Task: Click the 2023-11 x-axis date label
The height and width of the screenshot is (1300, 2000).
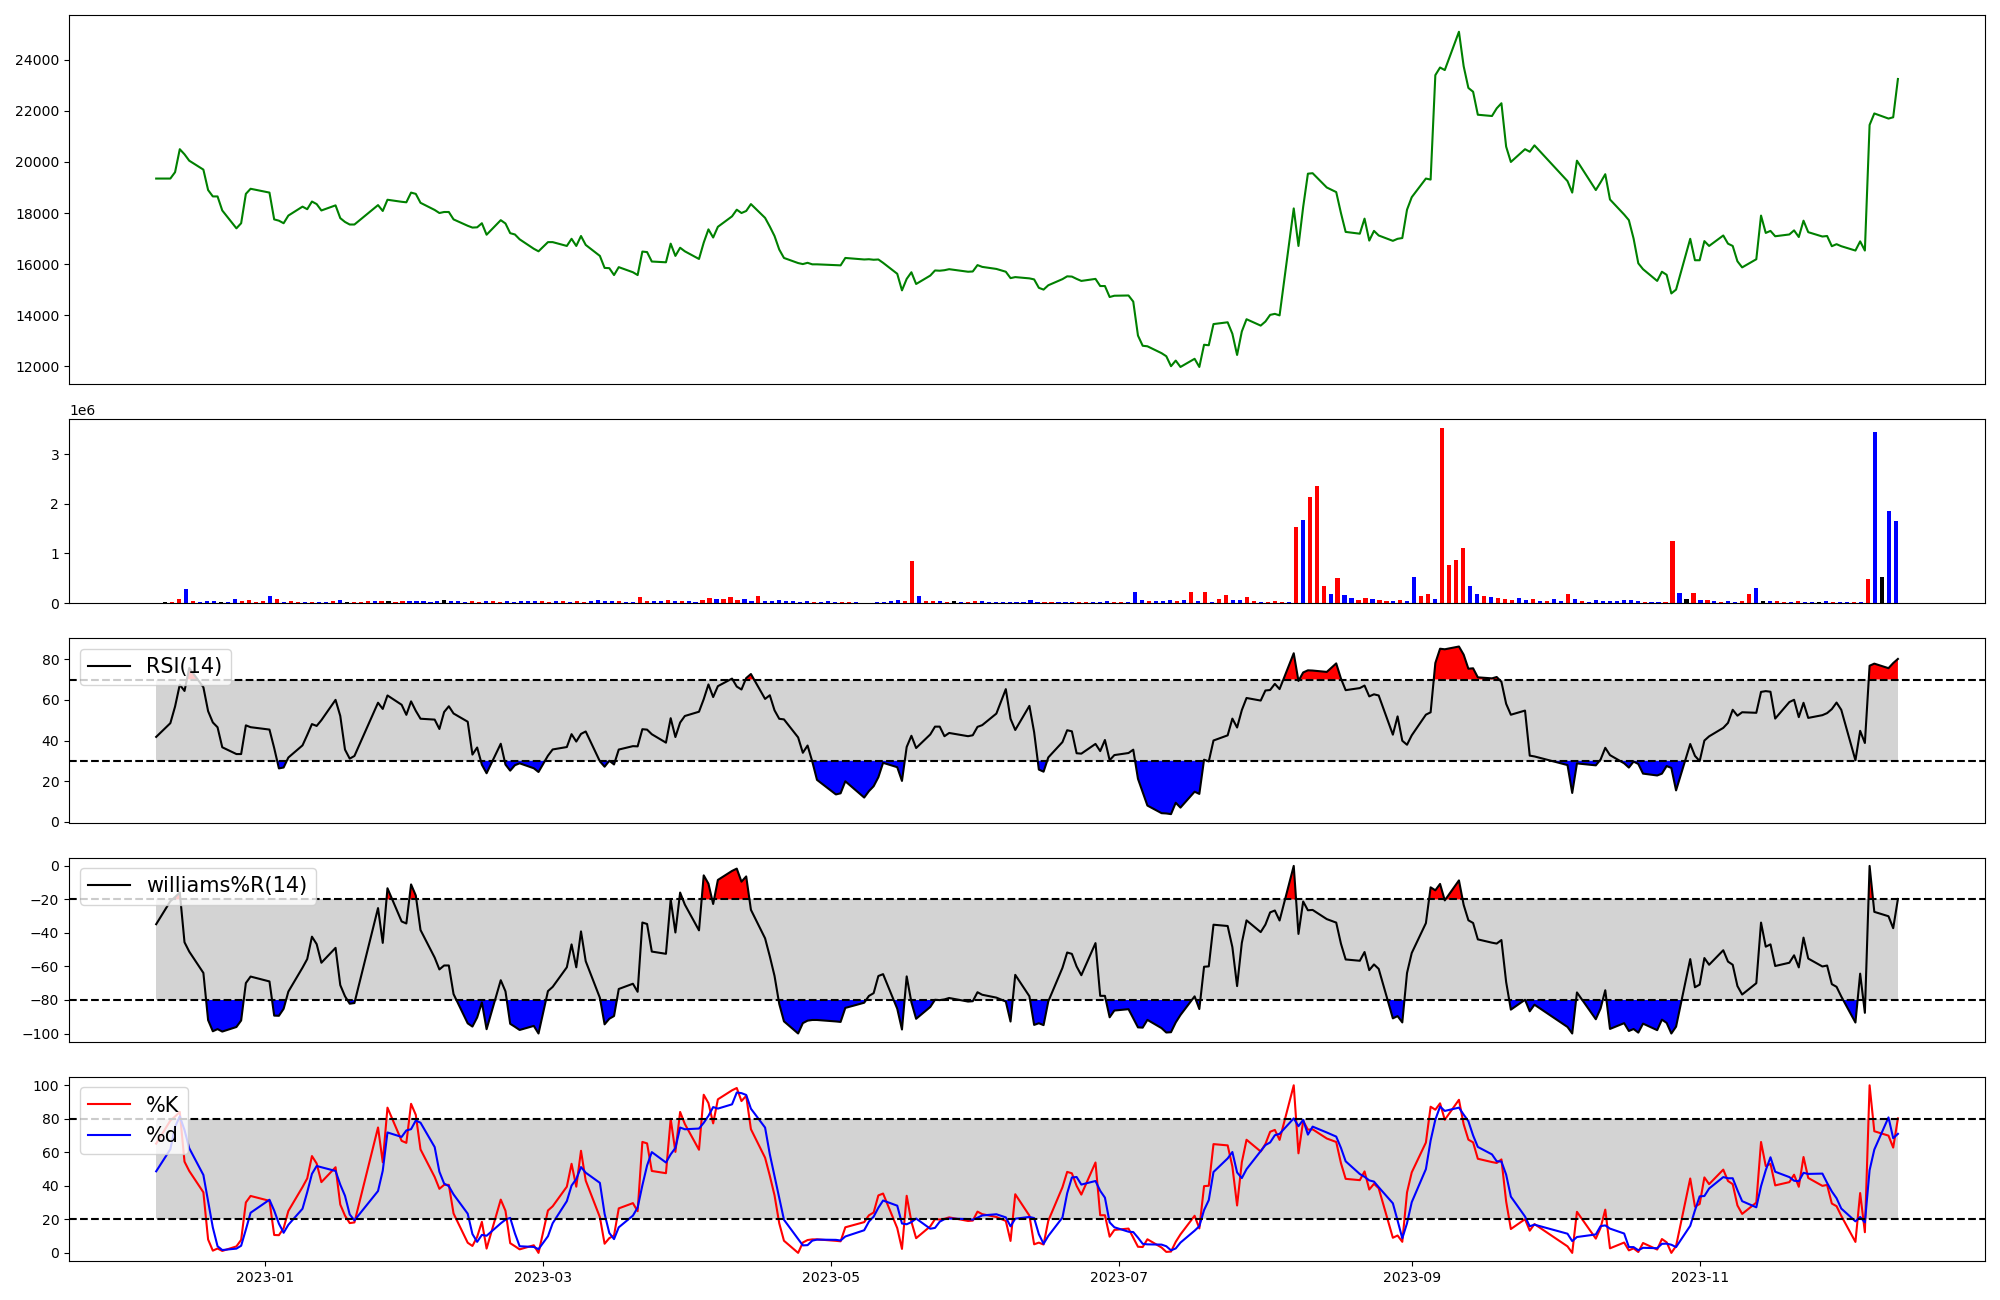Action: tap(1699, 1277)
